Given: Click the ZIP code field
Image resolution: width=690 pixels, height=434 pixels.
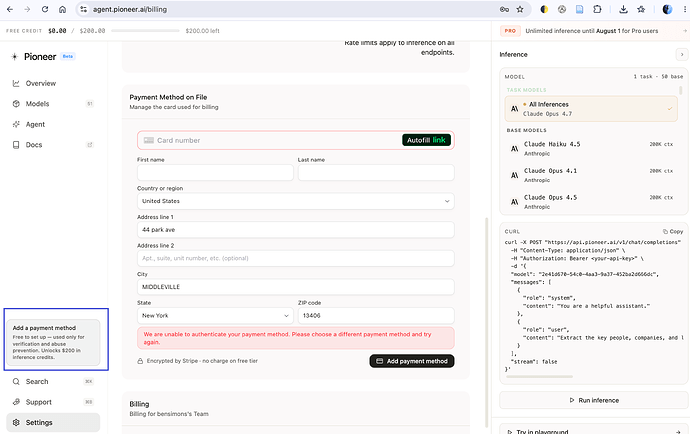Looking at the screenshot, I should pyautogui.click(x=376, y=316).
